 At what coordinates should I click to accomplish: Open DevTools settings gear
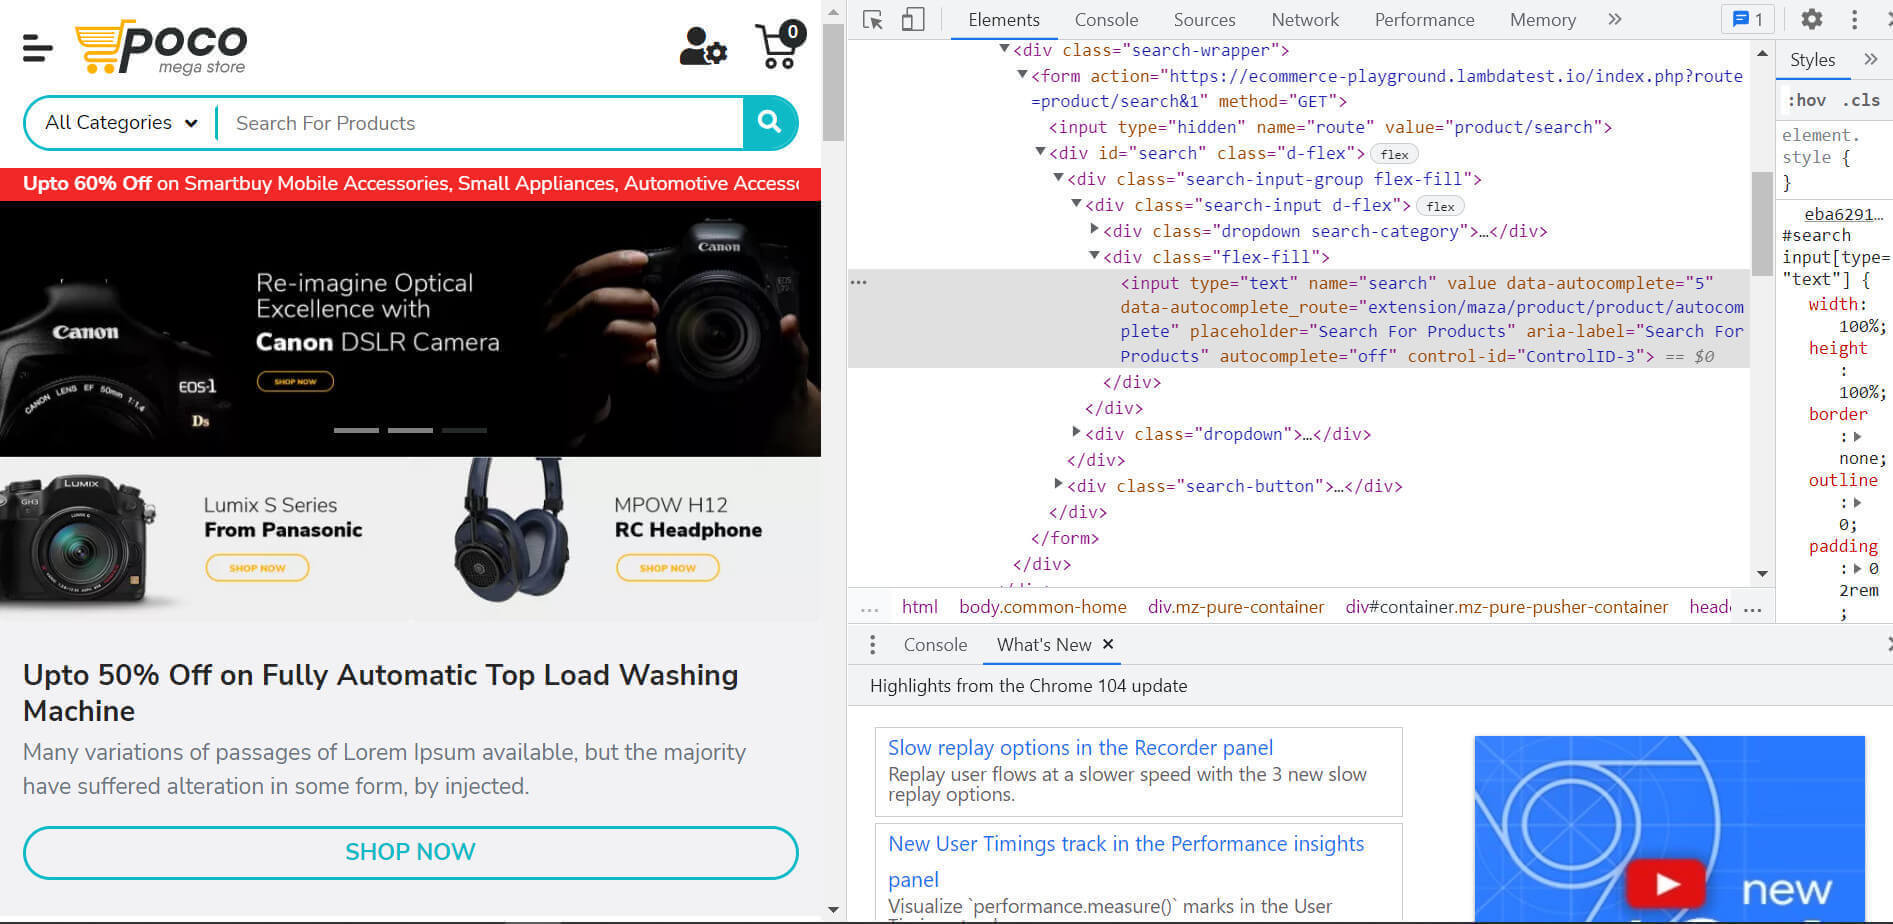point(1811,19)
